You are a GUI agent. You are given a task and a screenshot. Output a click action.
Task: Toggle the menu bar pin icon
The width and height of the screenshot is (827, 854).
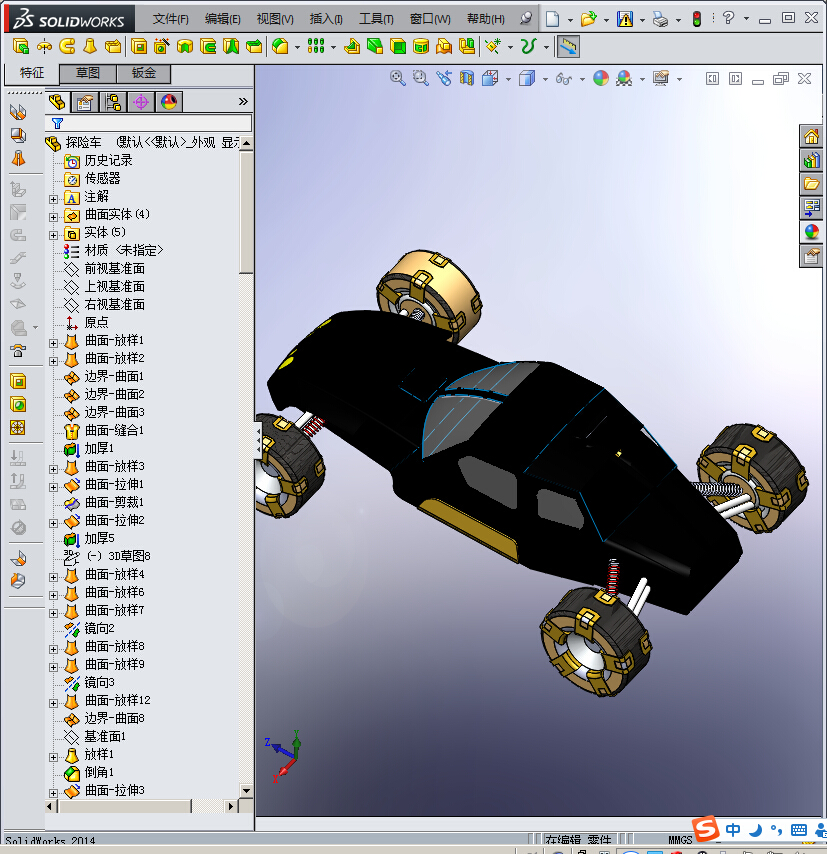526,19
